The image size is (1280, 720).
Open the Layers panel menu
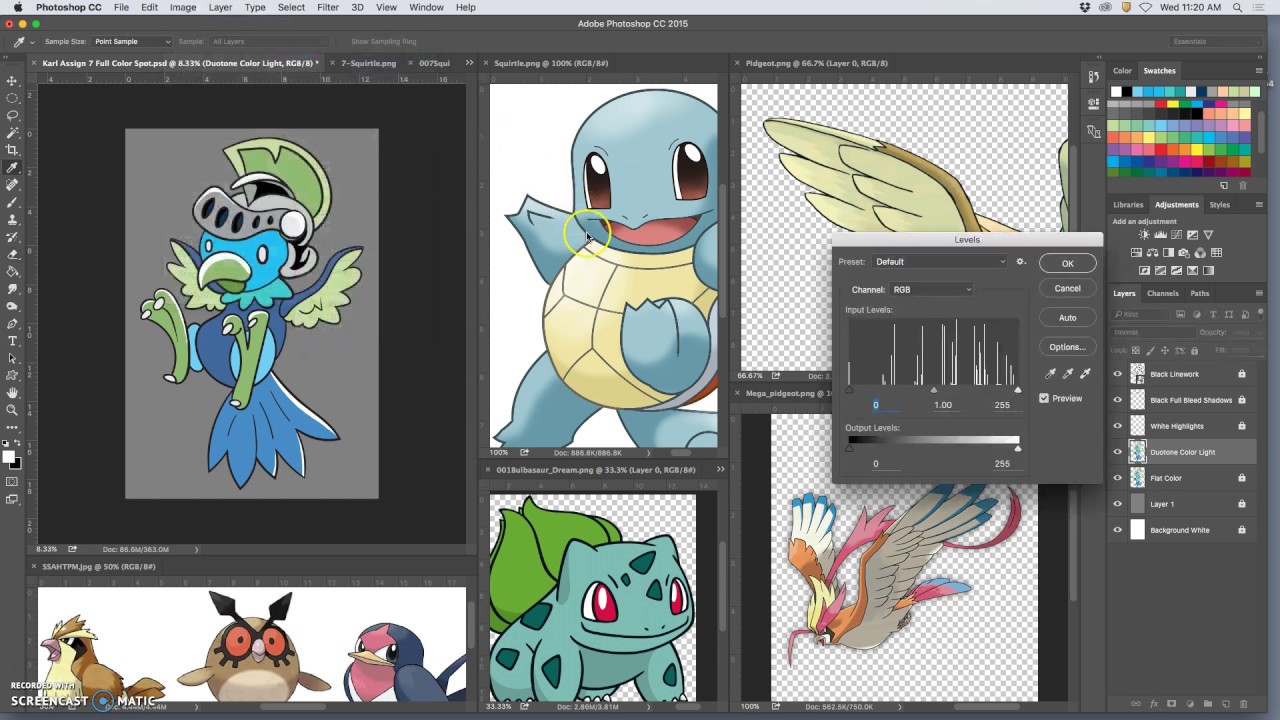1259,293
